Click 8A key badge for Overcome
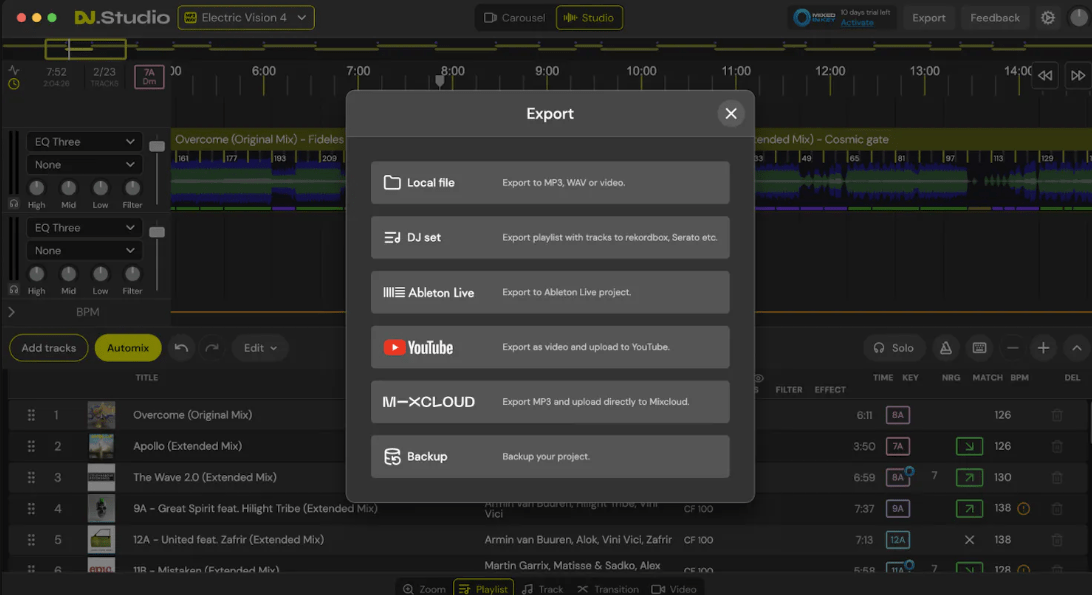1092x595 pixels. click(x=898, y=415)
